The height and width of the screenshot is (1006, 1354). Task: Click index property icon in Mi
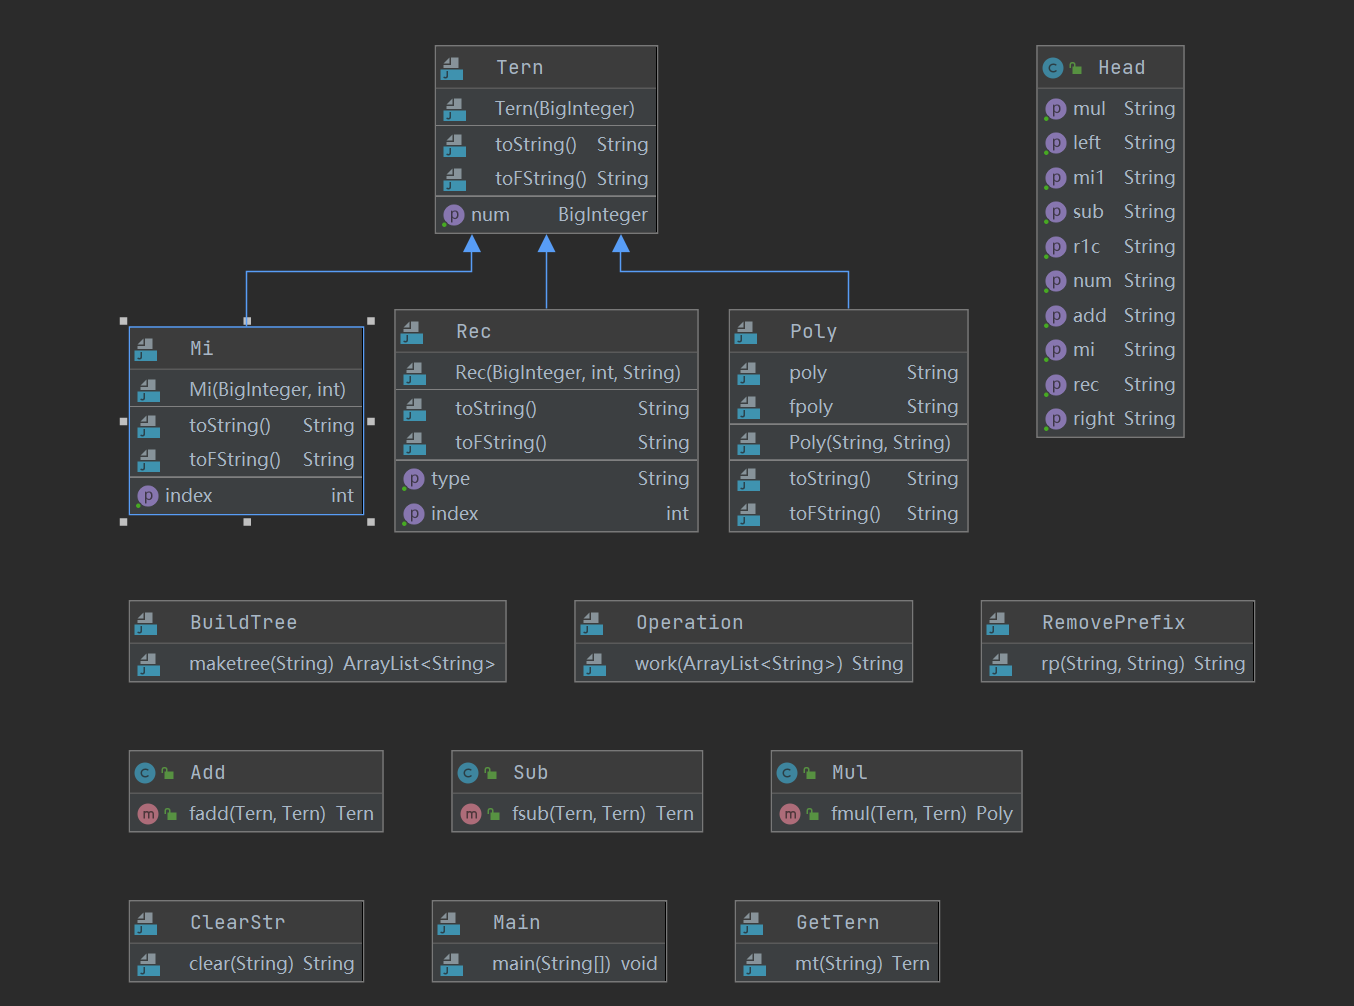tap(148, 496)
